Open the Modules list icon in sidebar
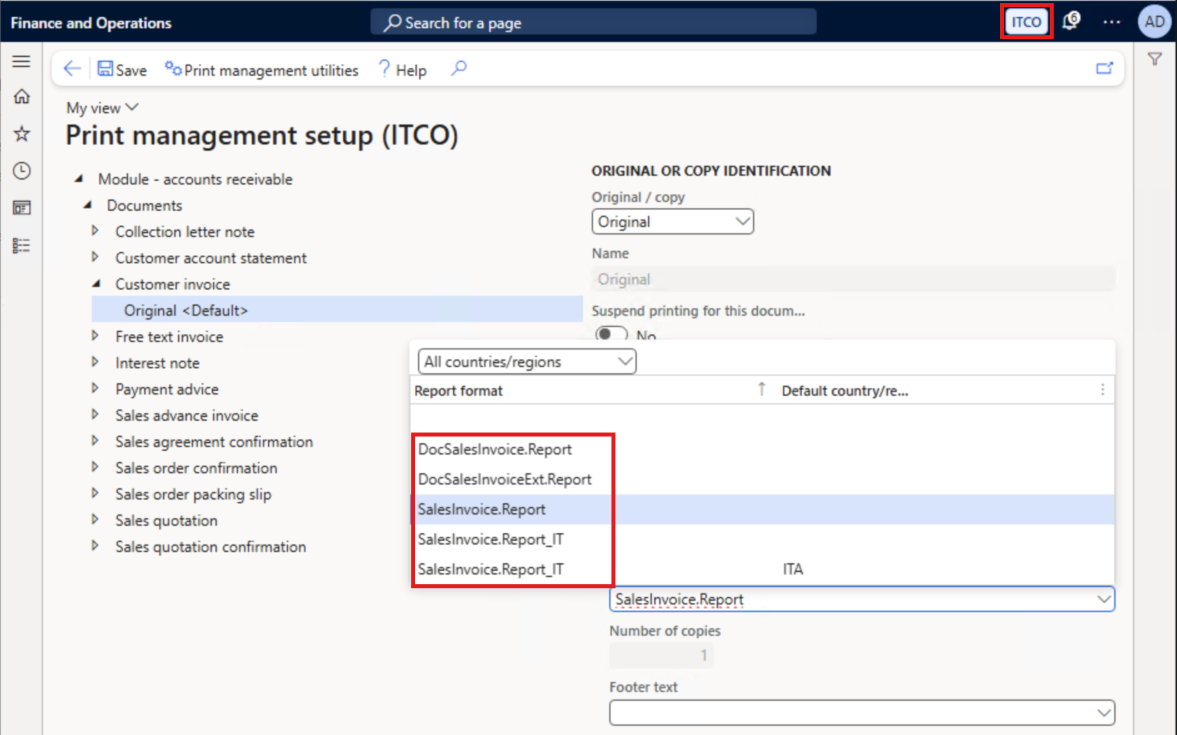 pyautogui.click(x=21, y=245)
